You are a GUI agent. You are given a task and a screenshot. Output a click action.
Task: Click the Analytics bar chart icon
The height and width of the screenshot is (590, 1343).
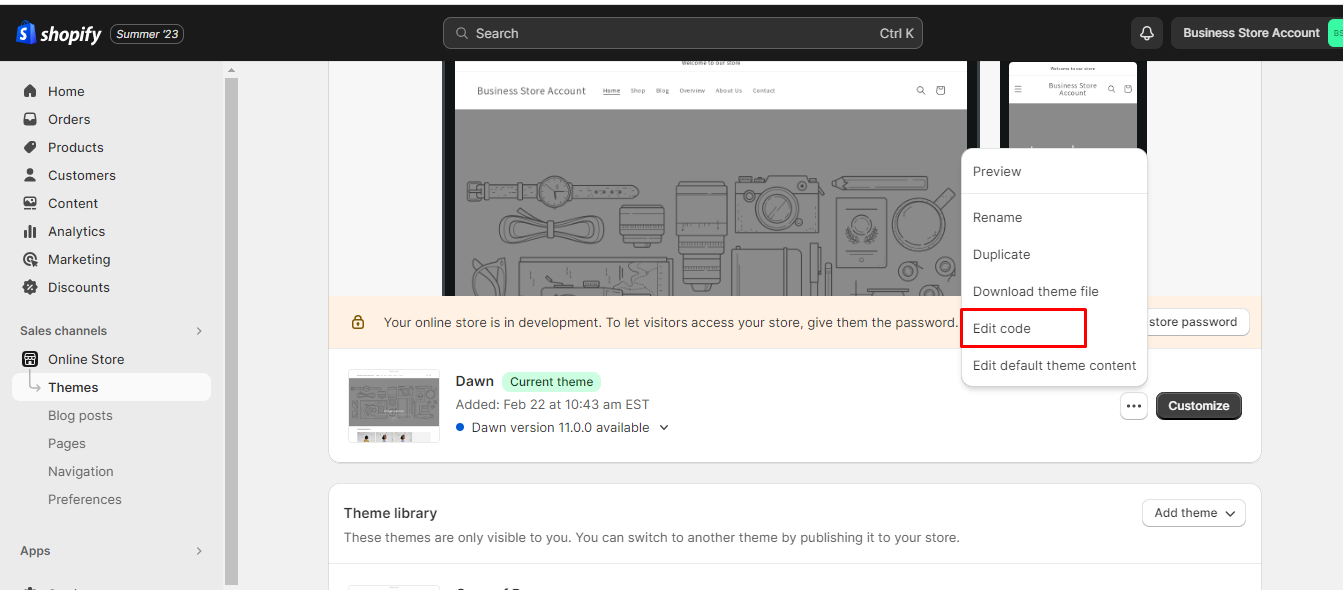[30, 231]
